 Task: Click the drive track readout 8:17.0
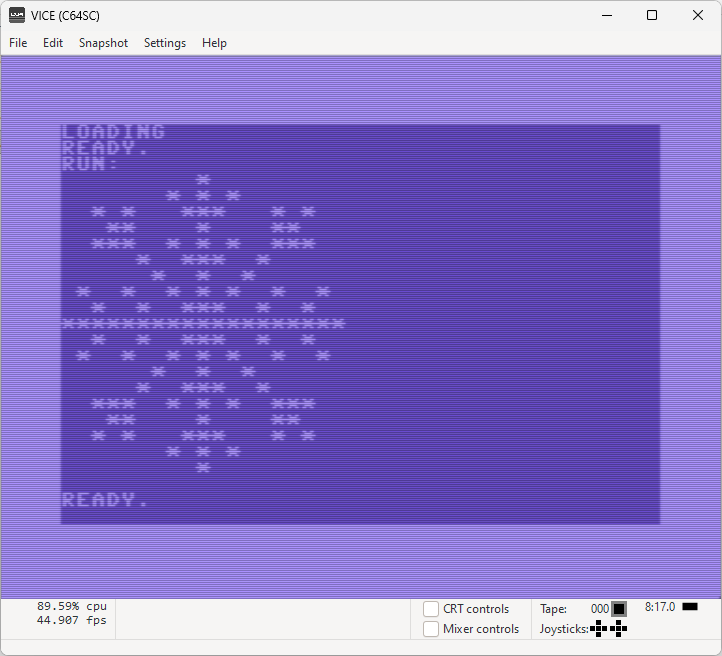[x=660, y=607]
